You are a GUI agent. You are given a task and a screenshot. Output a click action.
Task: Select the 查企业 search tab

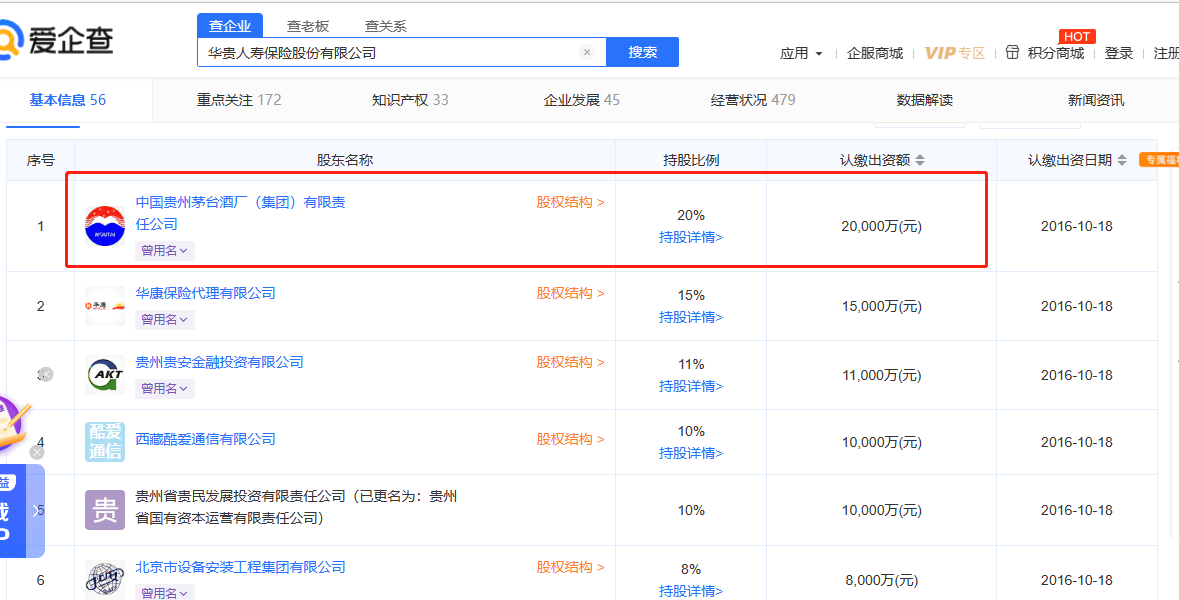pos(230,26)
